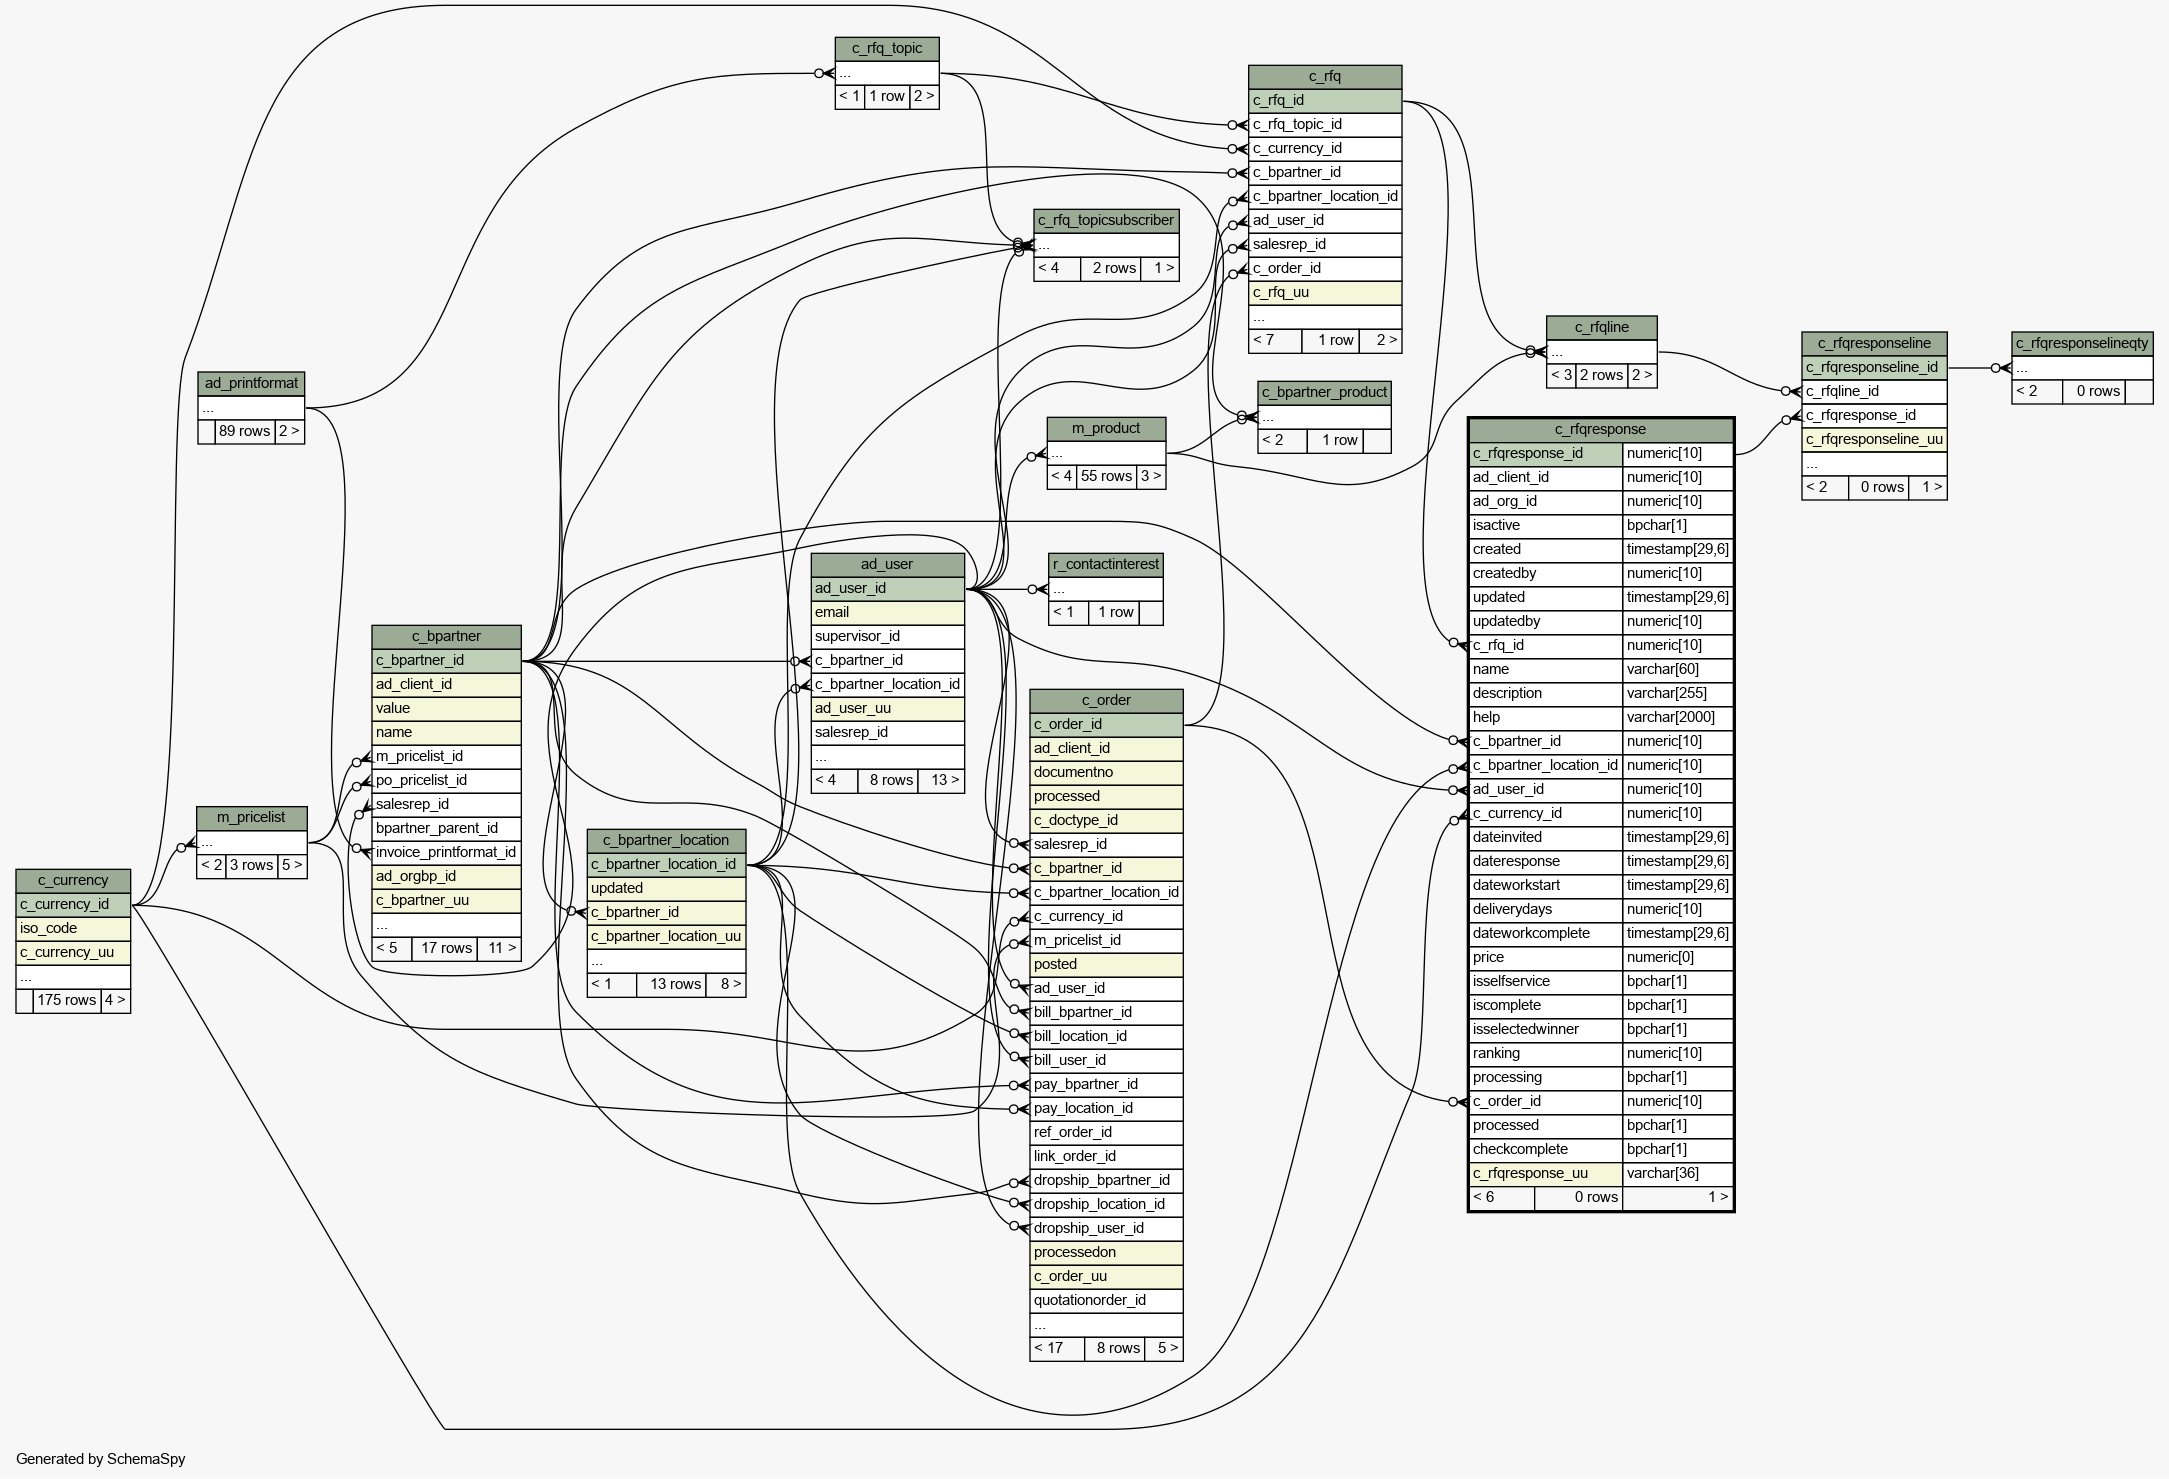Click the c_rfq_id column in c_rfq
Viewport: 2169px width, 1479px height.
point(1325,101)
